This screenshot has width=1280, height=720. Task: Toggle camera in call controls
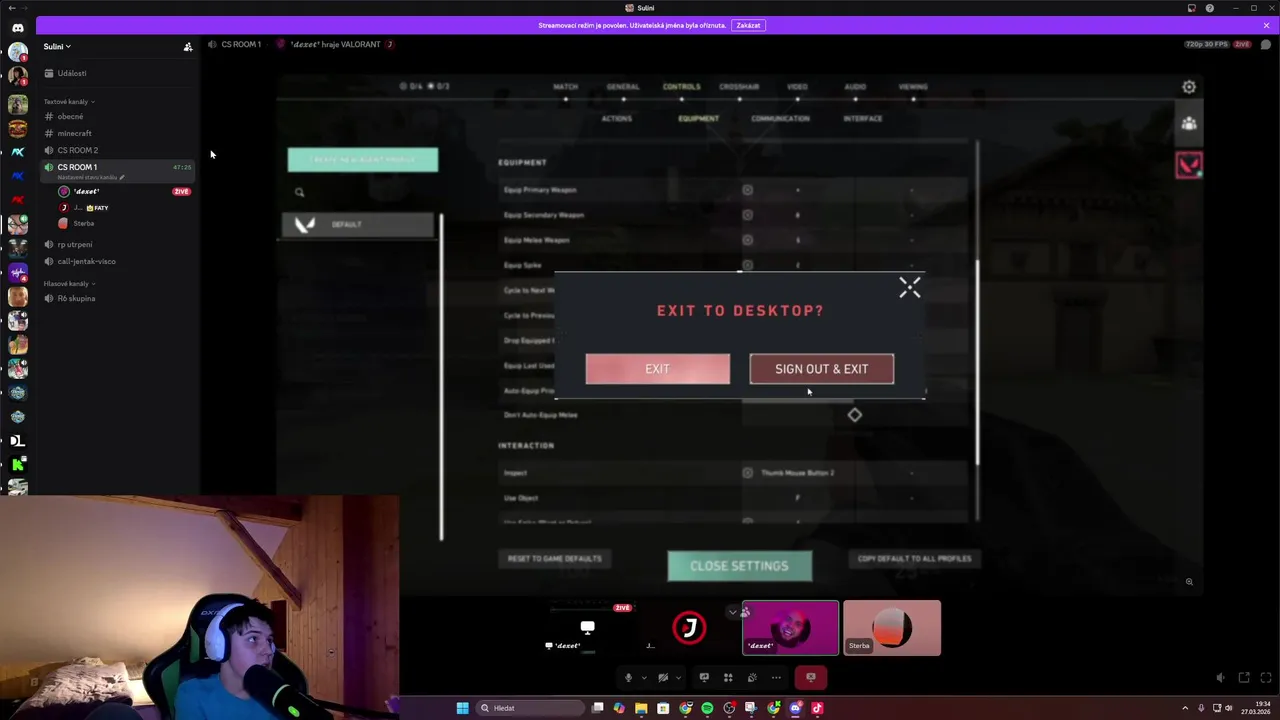pyautogui.click(x=662, y=678)
